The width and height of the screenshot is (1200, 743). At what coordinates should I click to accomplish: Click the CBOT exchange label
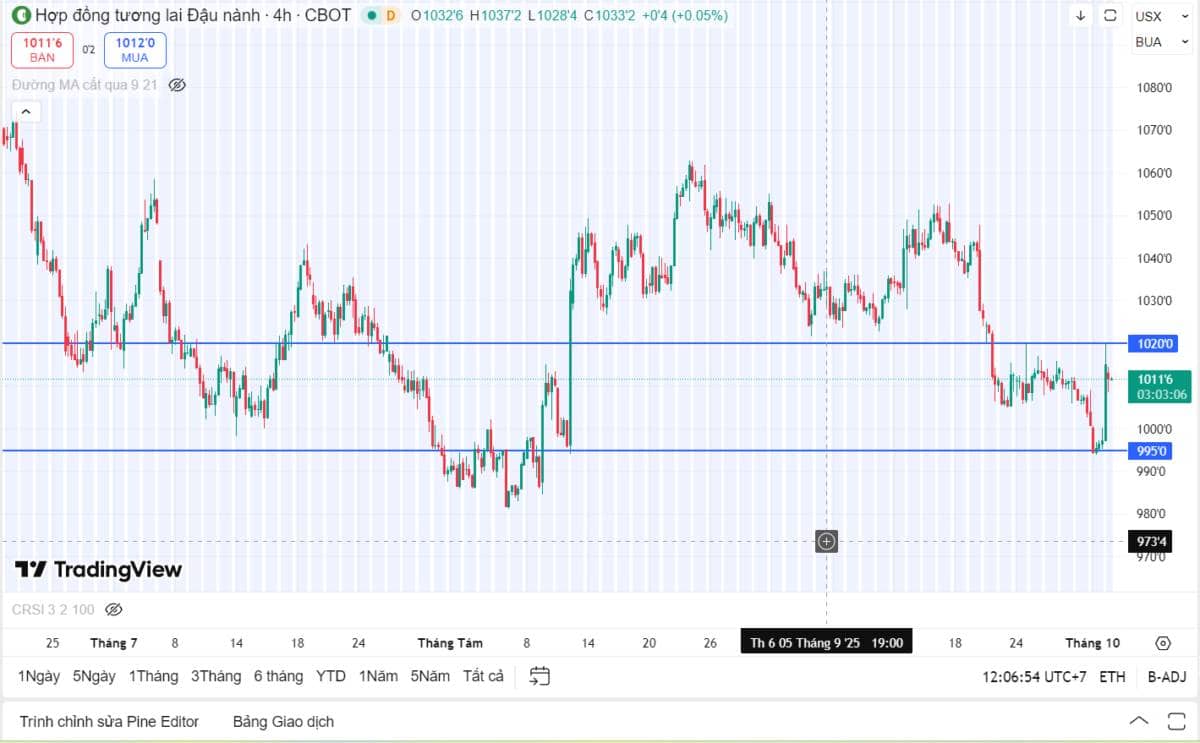pos(328,16)
